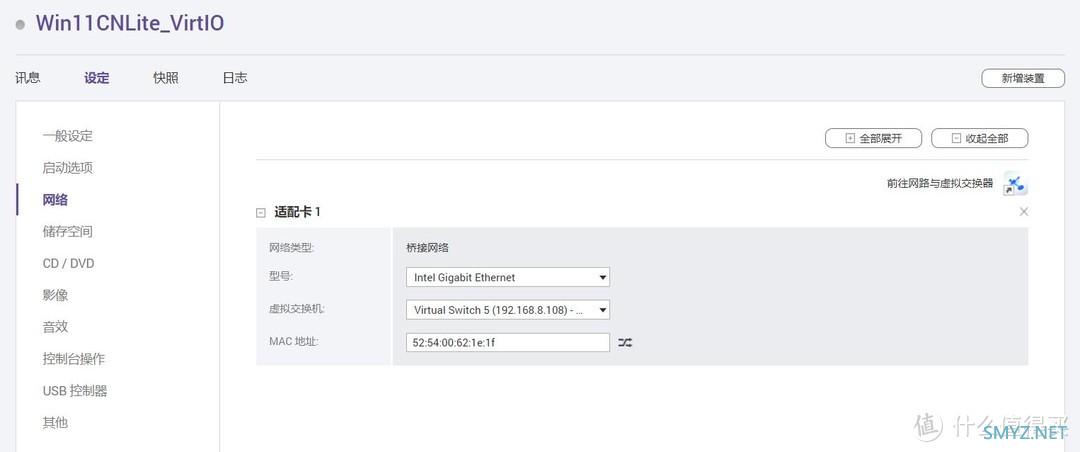Viewport: 1080px width, 452px height.
Task: Open 储存空间 settings
Action: [x=67, y=232]
